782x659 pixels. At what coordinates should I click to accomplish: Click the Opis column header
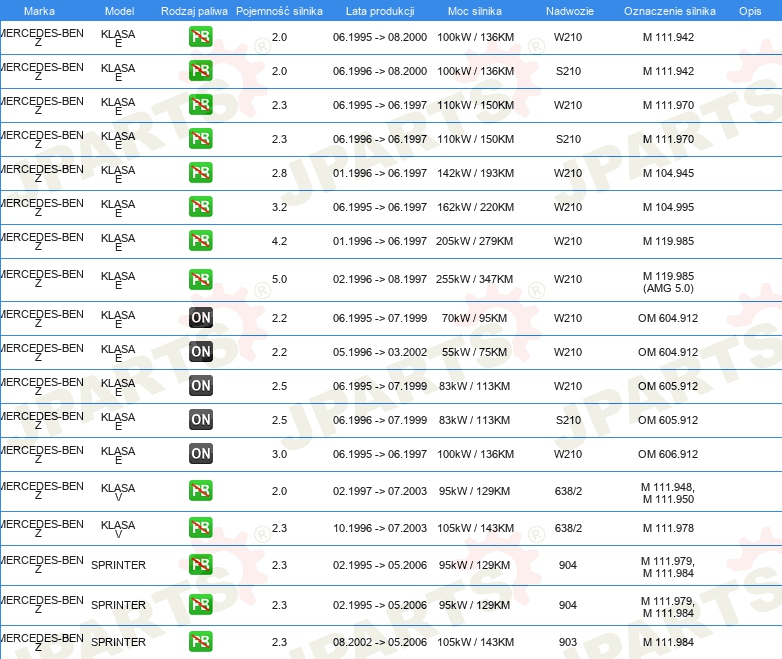749,11
